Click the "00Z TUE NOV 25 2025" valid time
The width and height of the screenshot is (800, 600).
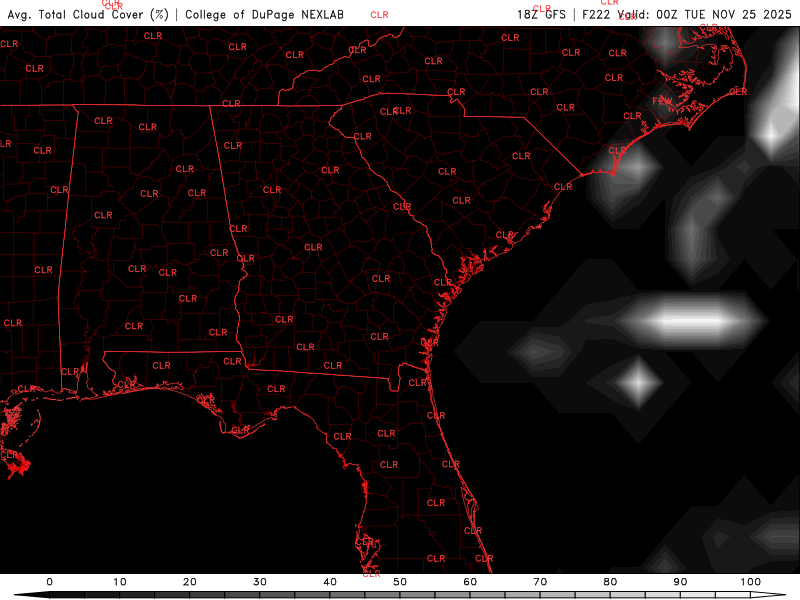click(x=724, y=14)
